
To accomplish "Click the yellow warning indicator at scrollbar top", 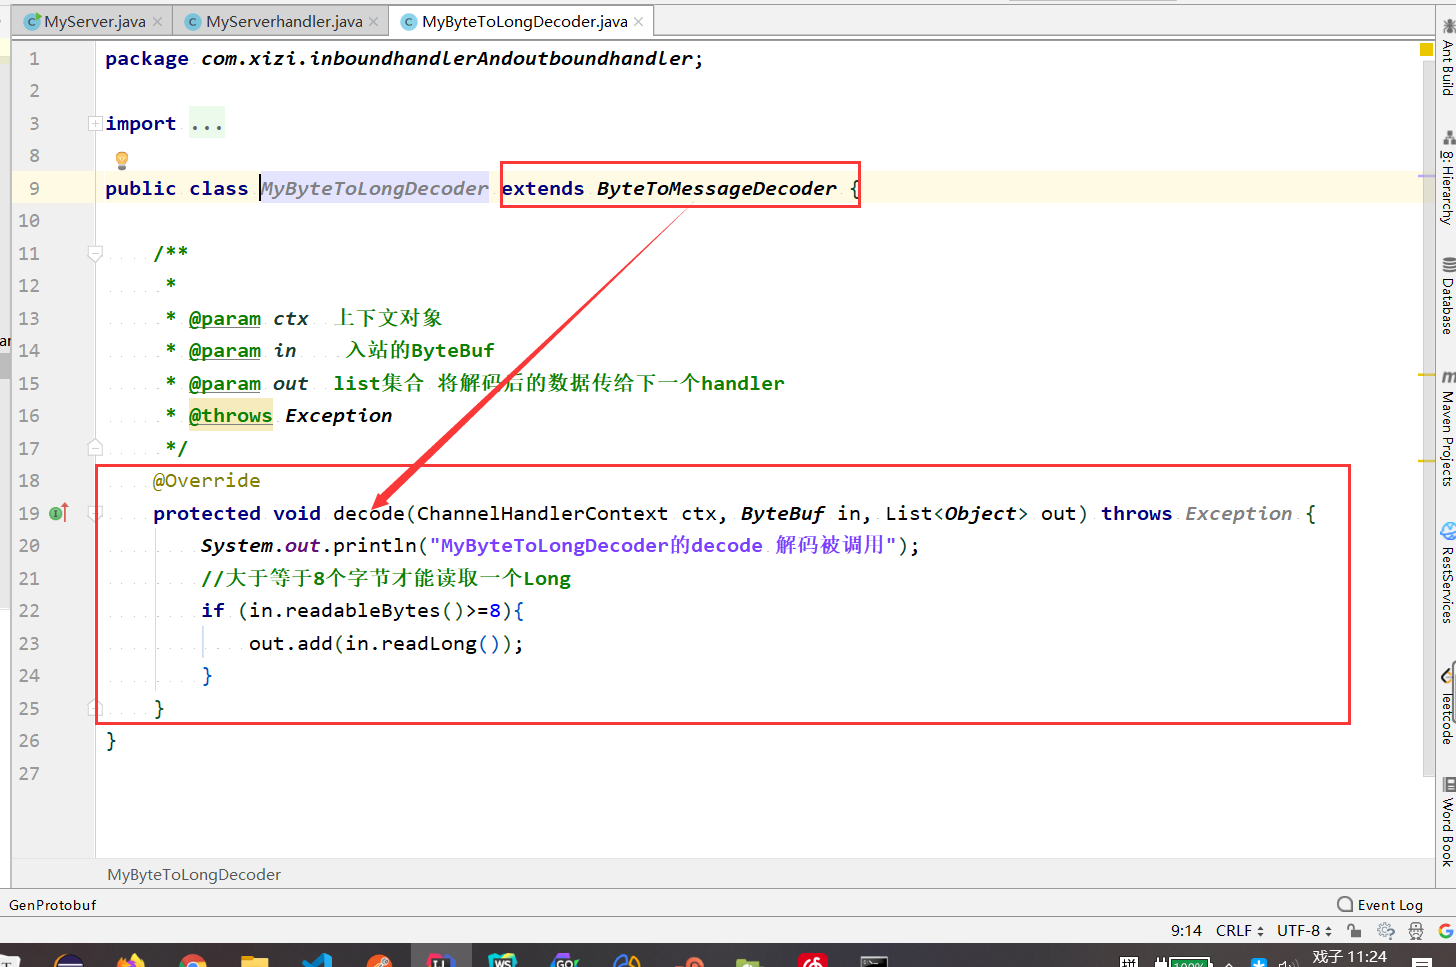I will [1427, 49].
